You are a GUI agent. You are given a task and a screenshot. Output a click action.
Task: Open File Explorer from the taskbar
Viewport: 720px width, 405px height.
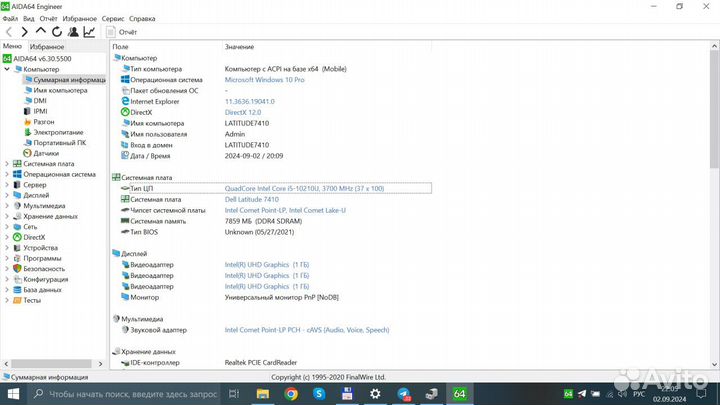(x=263, y=394)
